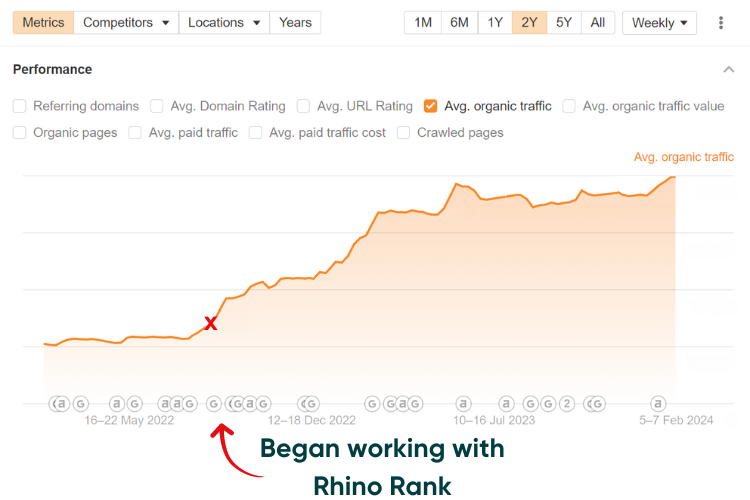Click the '2' marker on the timeline
This screenshot has width=750, height=500.
click(567, 404)
